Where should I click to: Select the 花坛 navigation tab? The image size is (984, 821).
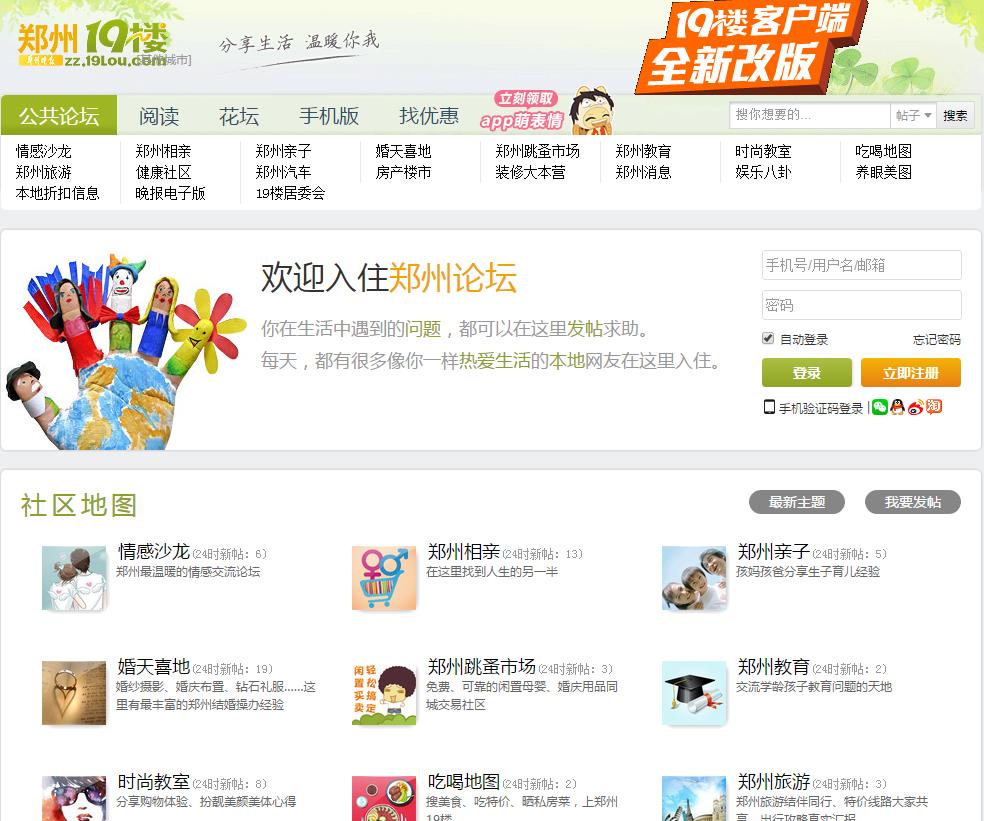click(x=238, y=115)
